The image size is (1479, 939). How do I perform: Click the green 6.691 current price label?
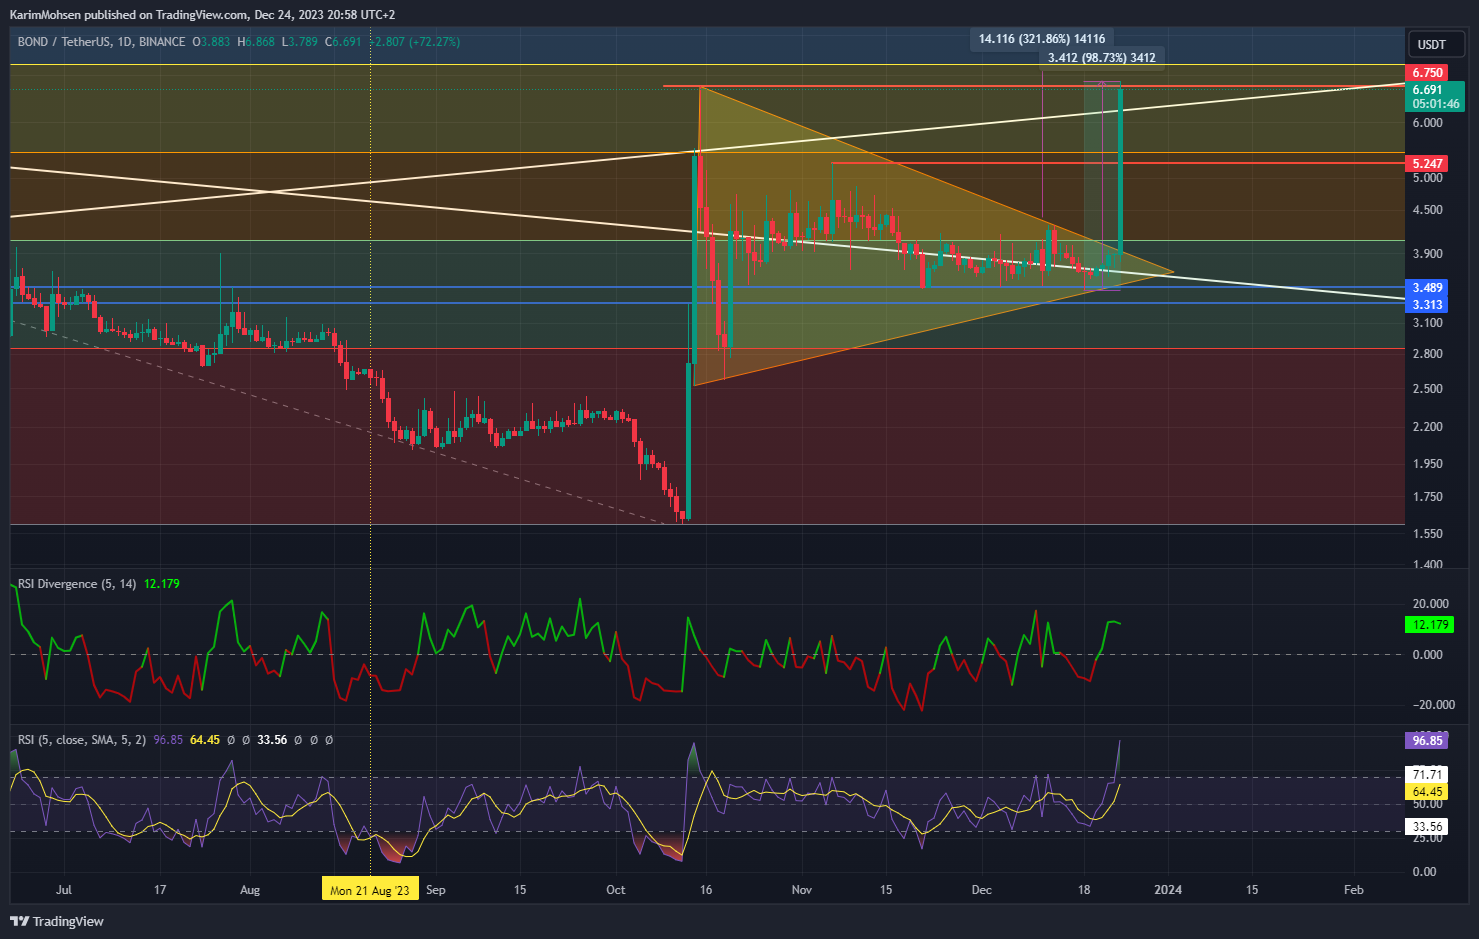coord(1435,96)
